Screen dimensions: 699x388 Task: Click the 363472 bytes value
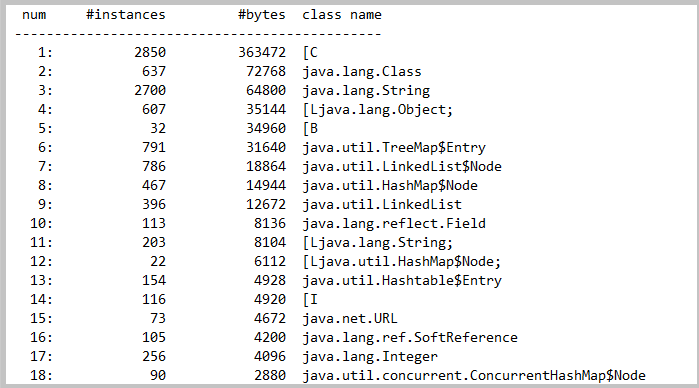click(x=262, y=53)
